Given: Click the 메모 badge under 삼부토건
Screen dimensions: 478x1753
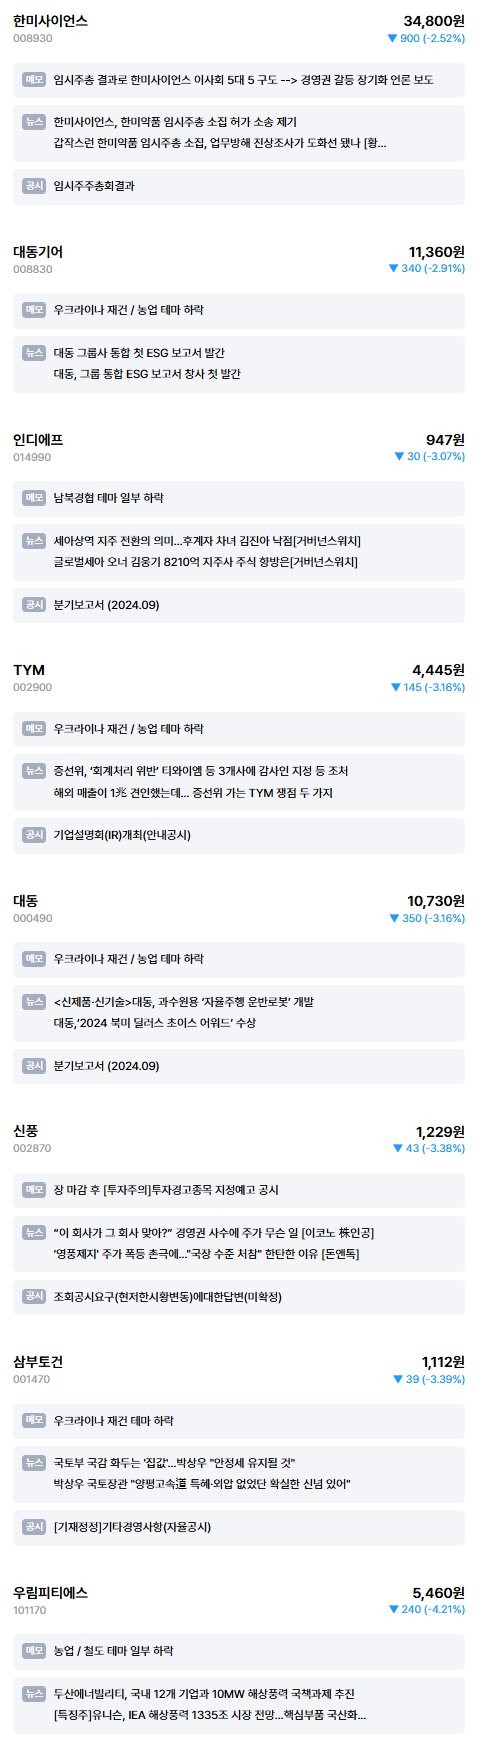Looking at the screenshot, I should [x=34, y=1420].
